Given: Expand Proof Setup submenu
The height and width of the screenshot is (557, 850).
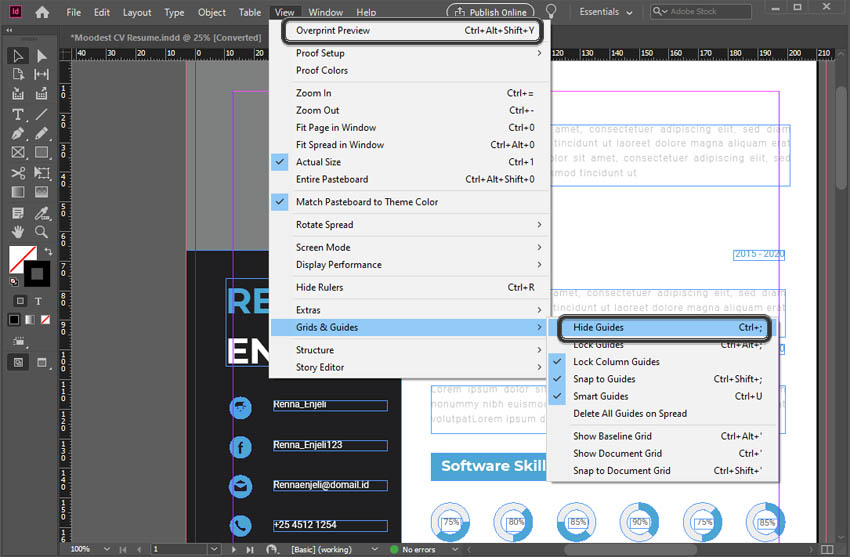Looking at the screenshot, I should [x=410, y=53].
